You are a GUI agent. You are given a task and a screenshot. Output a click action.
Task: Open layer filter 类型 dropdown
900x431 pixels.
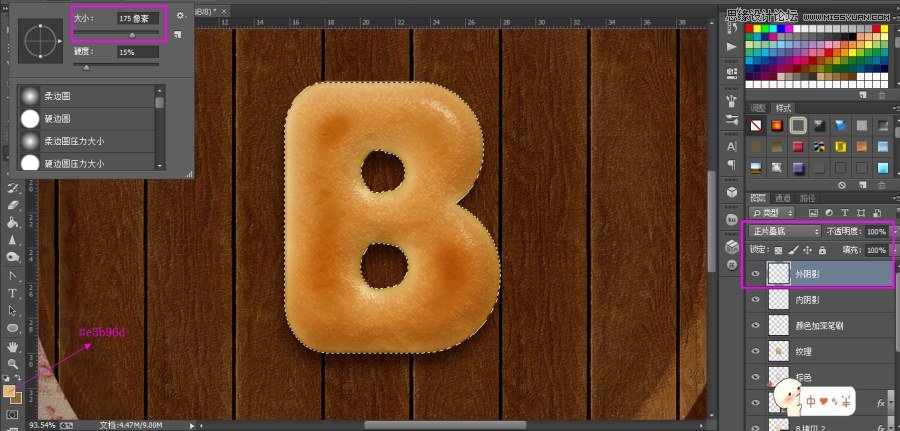point(770,213)
